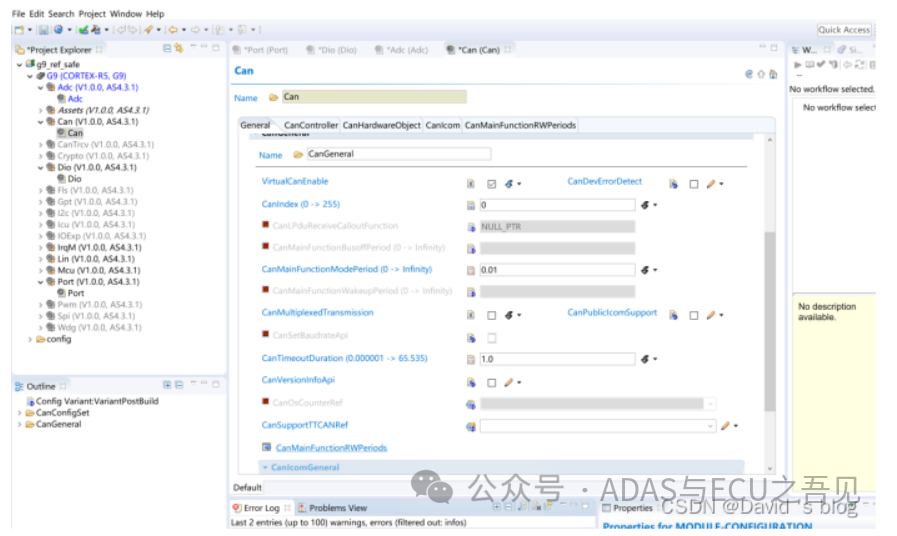Click the folder icon beside CanGeneral name
This screenshot has width=897, height=536.
click(298, 154)
